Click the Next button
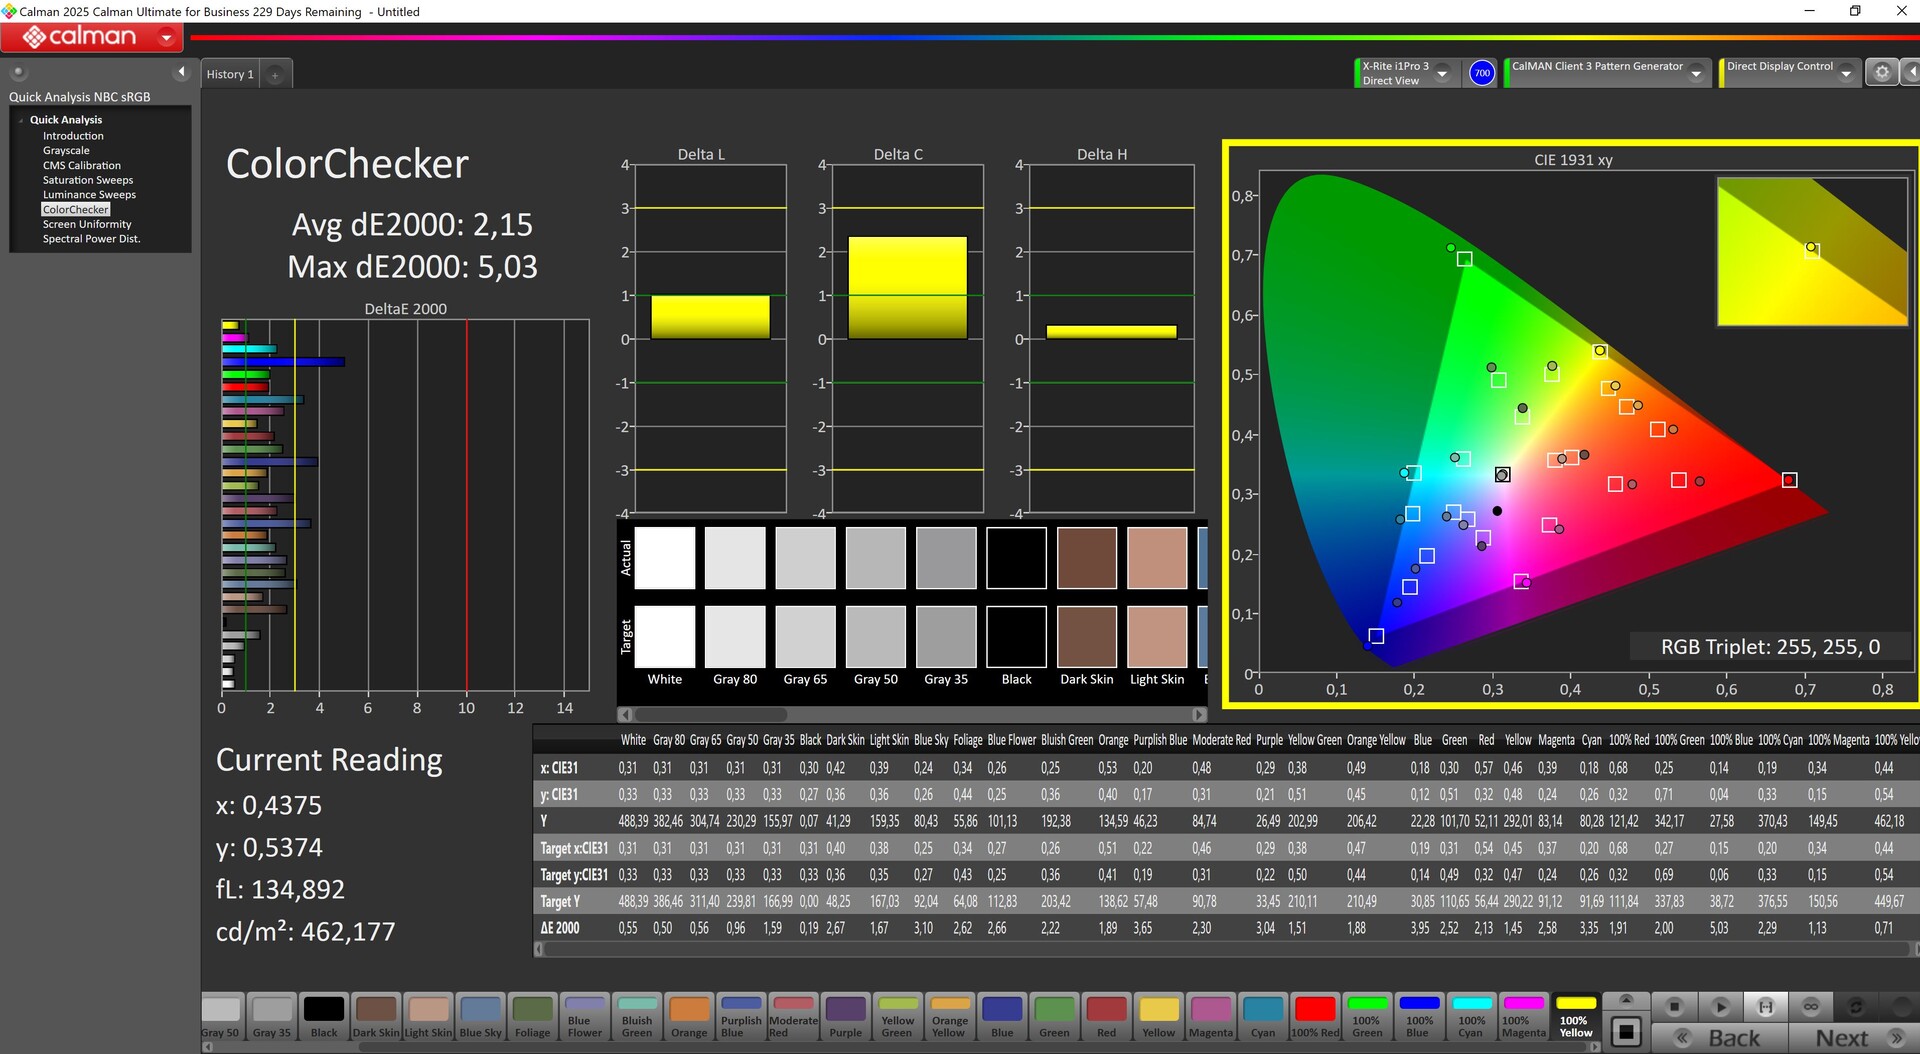Screen dimensions: 1920x1054 tap(1852, 1038)
